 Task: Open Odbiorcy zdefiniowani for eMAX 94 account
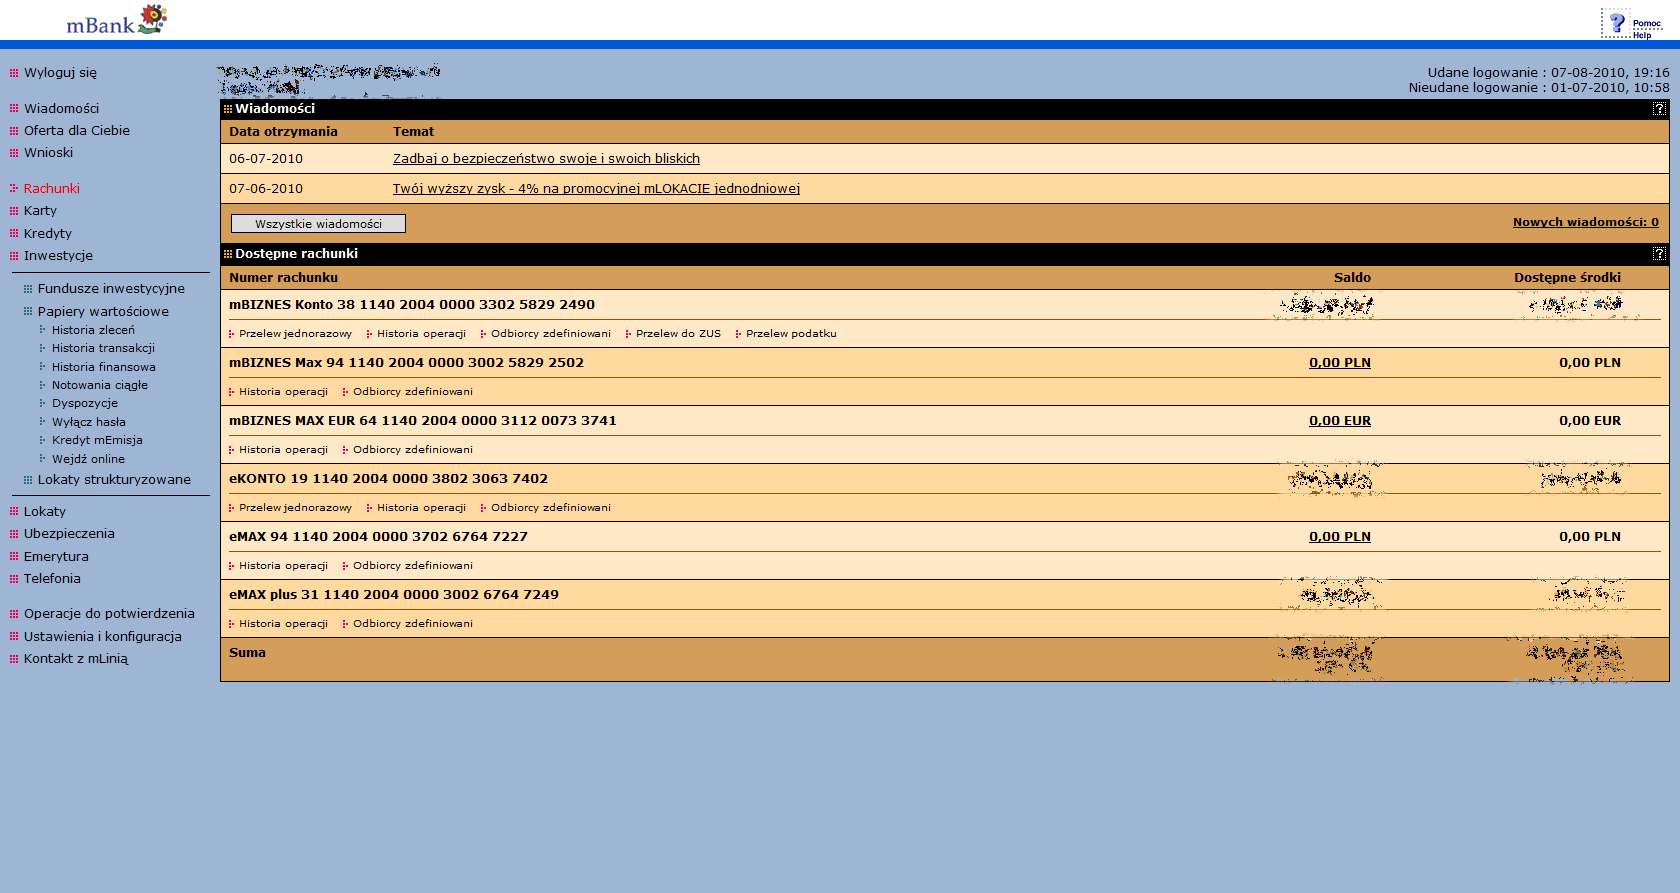pos(413,566)
